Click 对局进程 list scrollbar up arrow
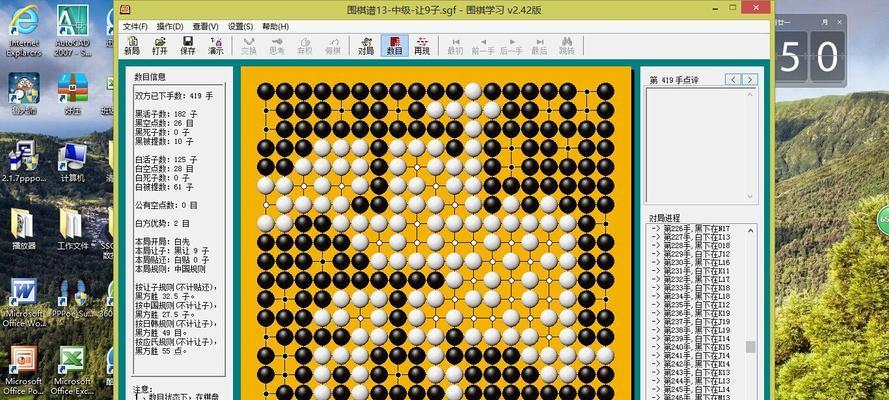Viewport: 889px width, 400px height. (751, 231)
